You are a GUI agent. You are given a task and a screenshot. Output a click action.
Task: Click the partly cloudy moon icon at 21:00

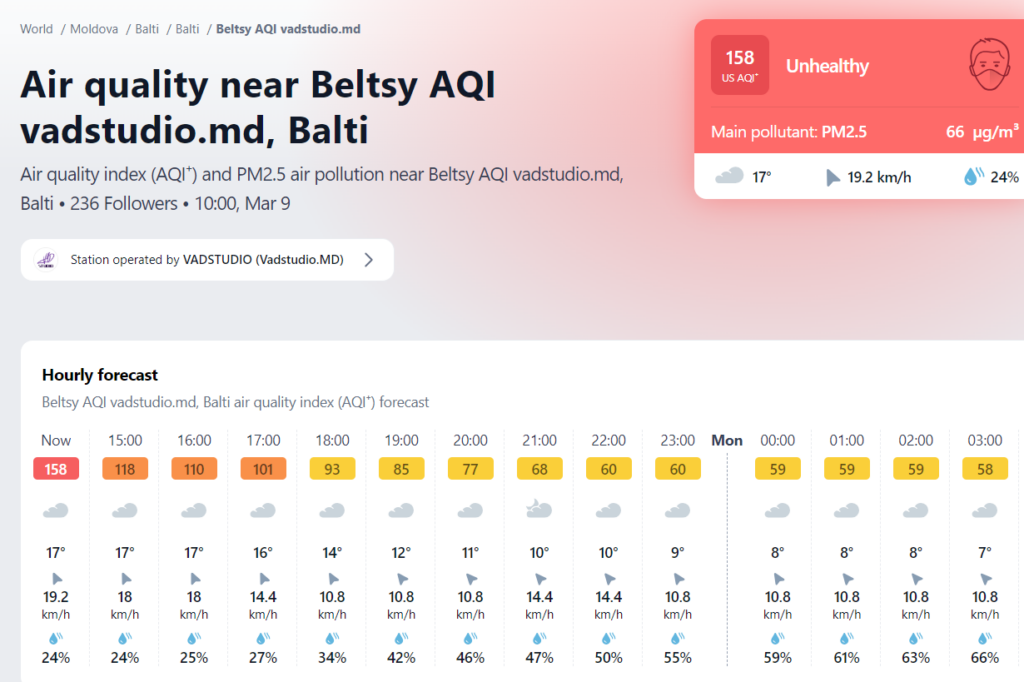[539, 509]
